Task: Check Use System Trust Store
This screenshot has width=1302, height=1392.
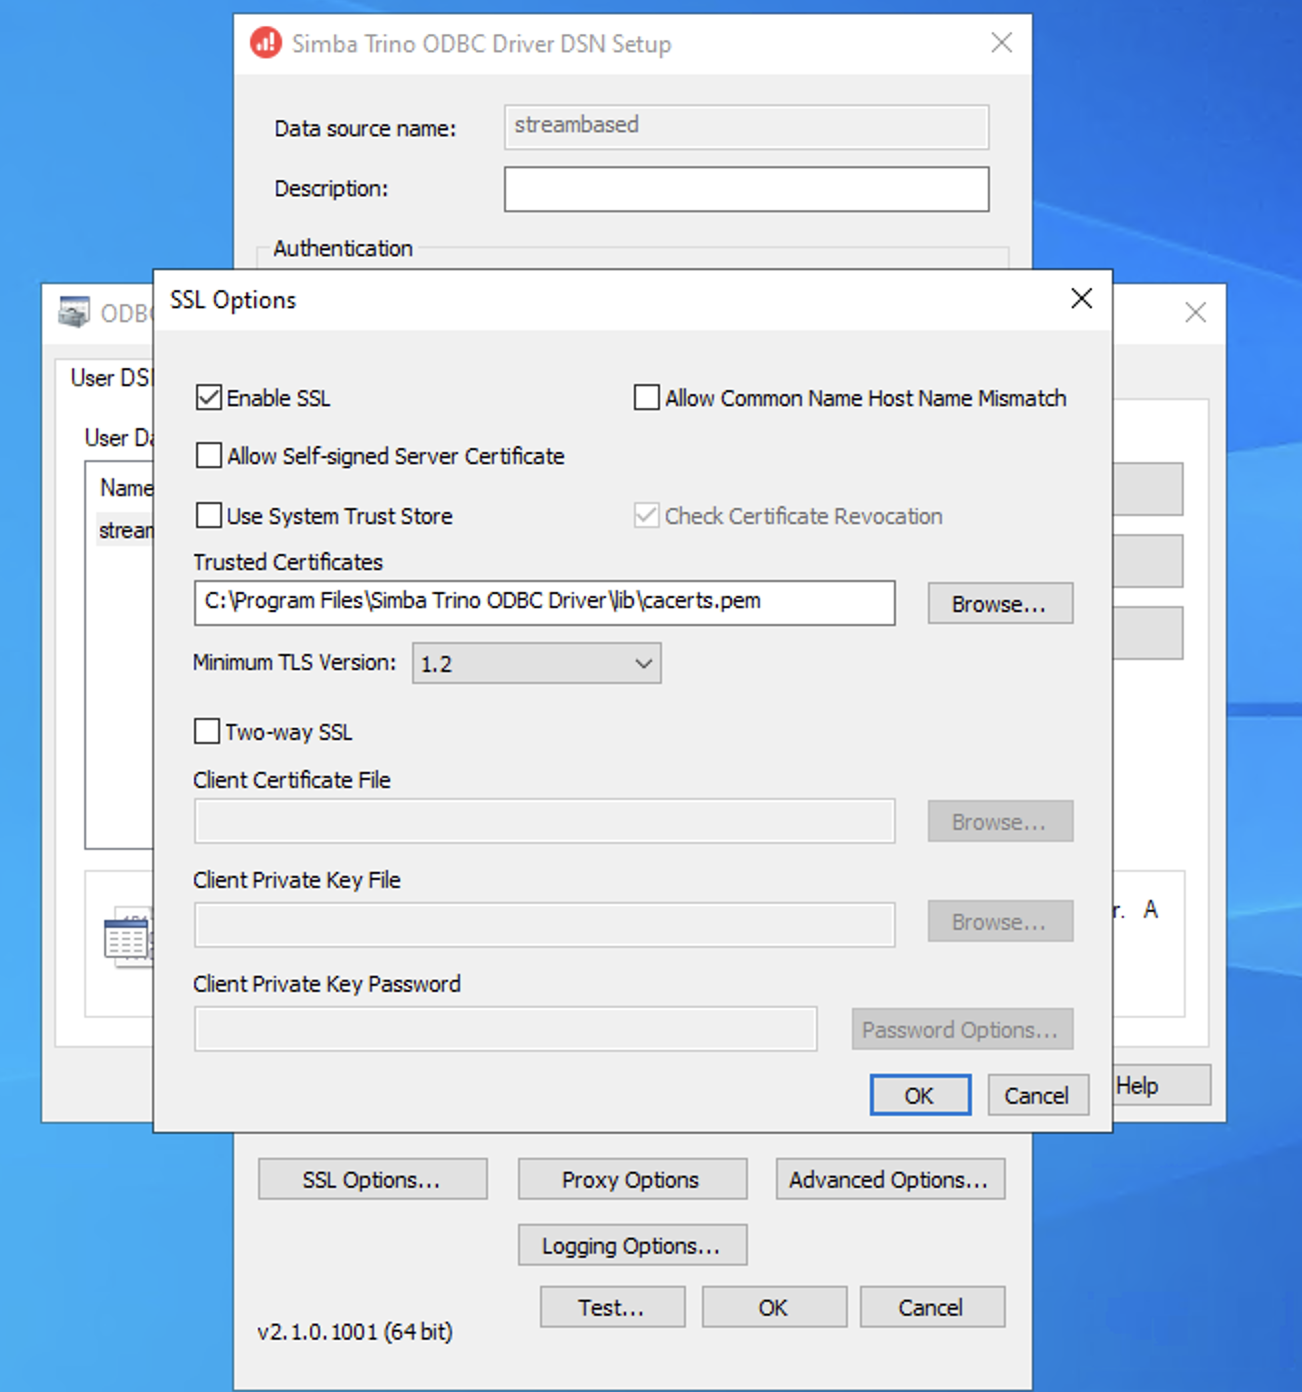Action: click(208, 516)
